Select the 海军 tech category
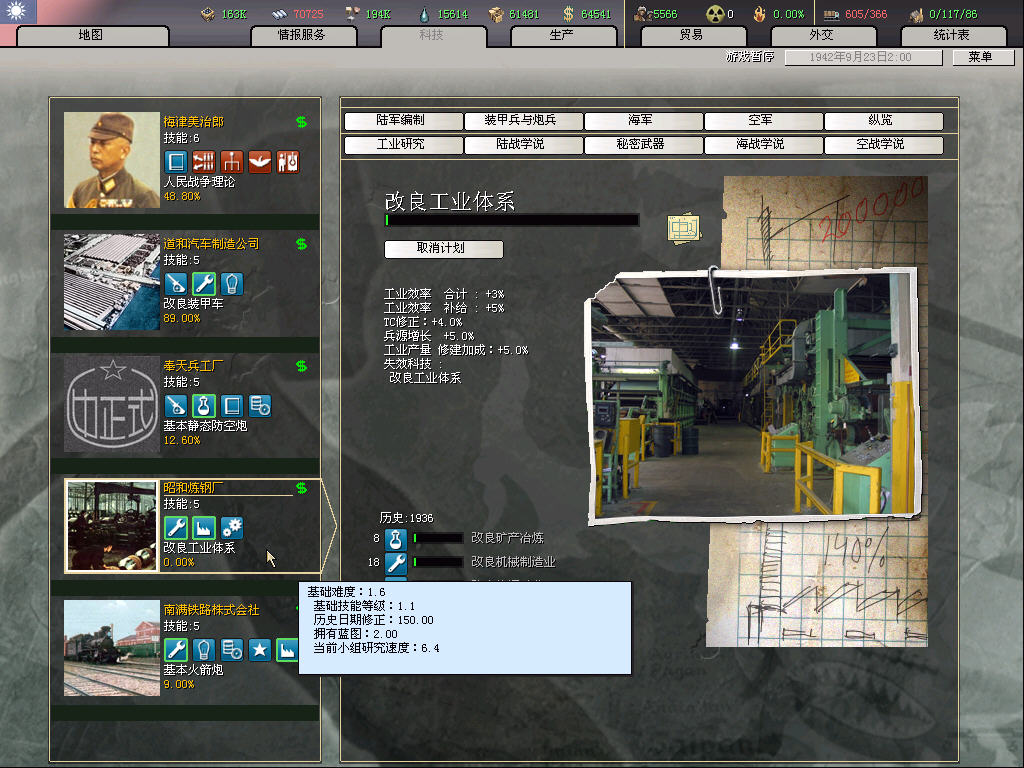The width and height of the screenshot is (1024, 768). pyautogui.click(x=643, y=121)
